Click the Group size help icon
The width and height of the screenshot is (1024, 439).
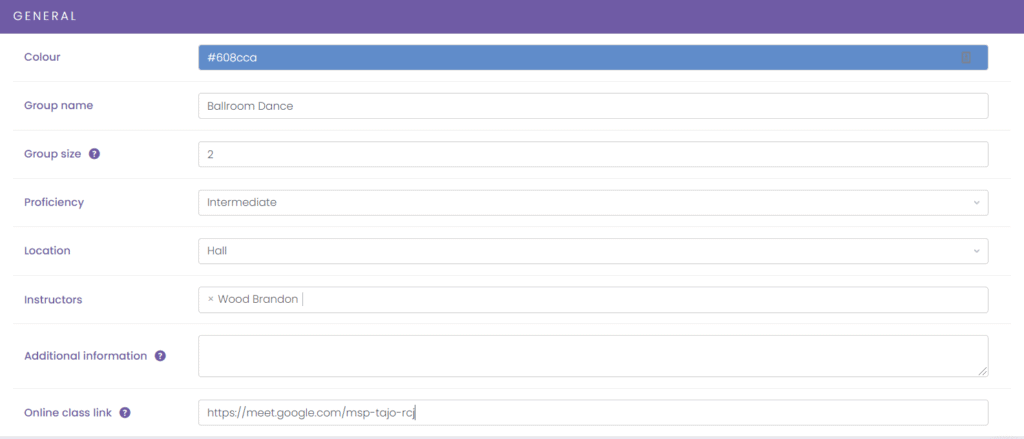tap(94, 154)
